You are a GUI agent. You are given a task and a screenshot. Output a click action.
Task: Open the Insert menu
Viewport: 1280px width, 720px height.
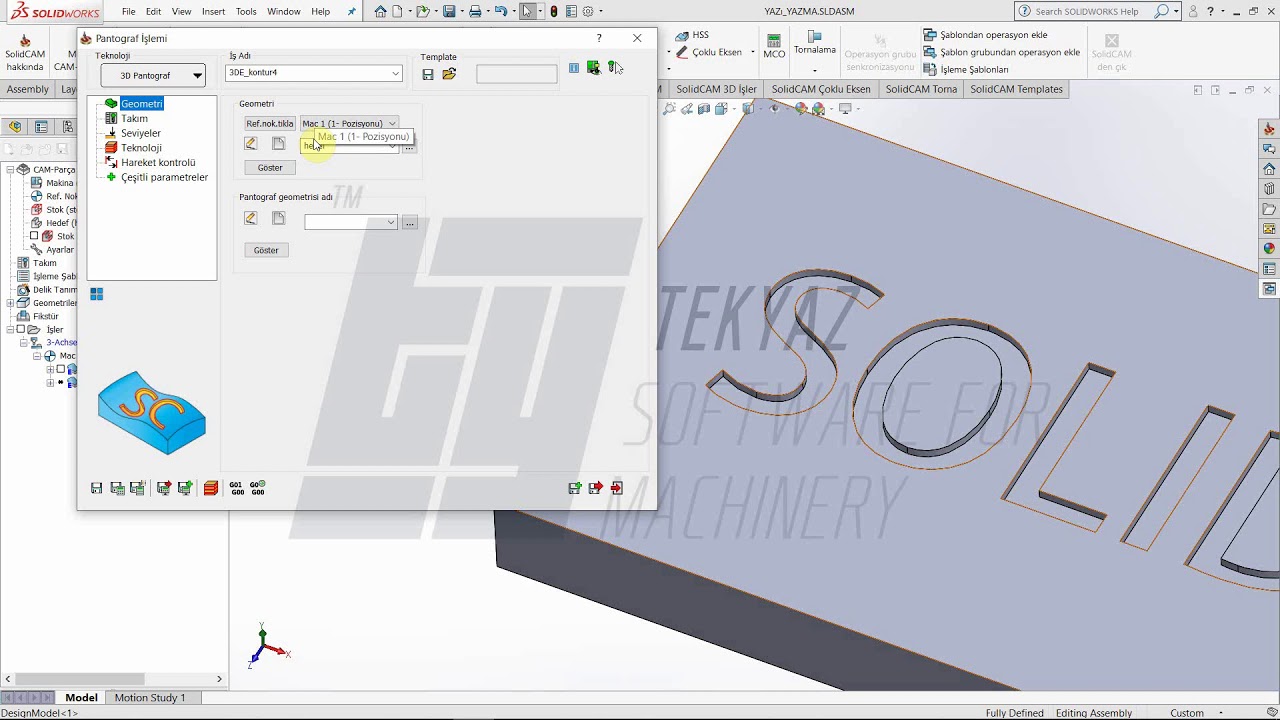[213, 12]
